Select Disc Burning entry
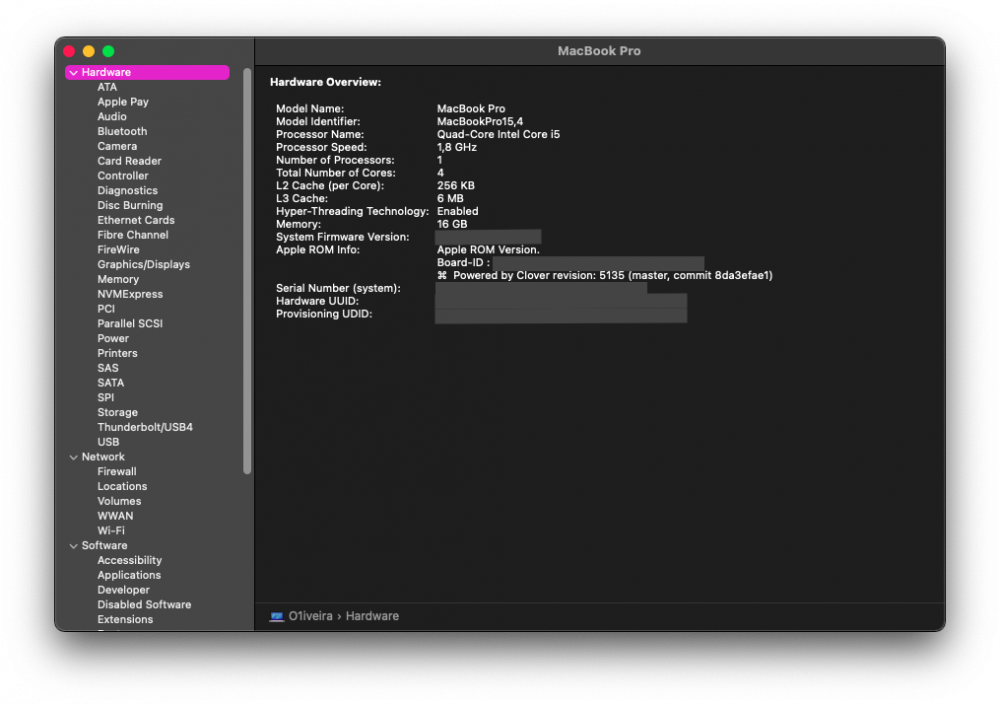Image resolution: width=1000 pixels, height=704 pixels. pos(129,205)
